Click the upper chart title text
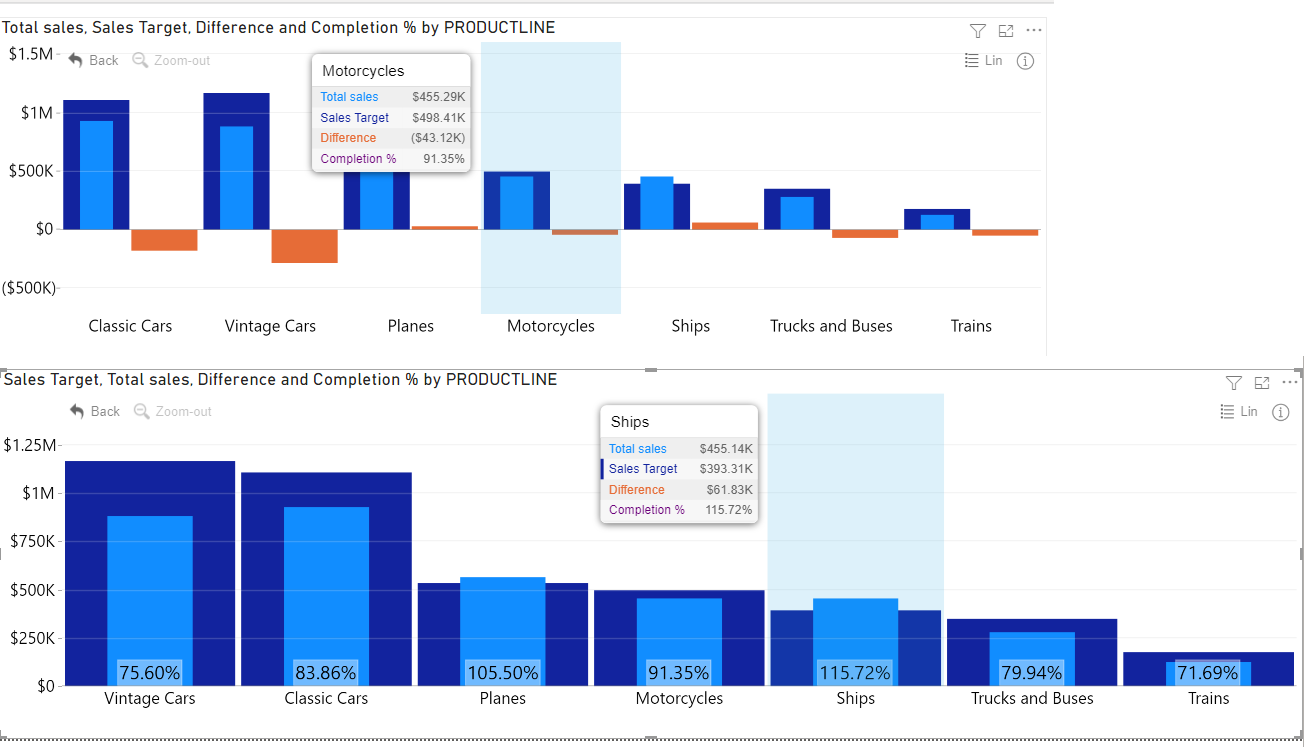Image resolution: width=1306 pixels, height=747 pixels. (x=278, y=28)
